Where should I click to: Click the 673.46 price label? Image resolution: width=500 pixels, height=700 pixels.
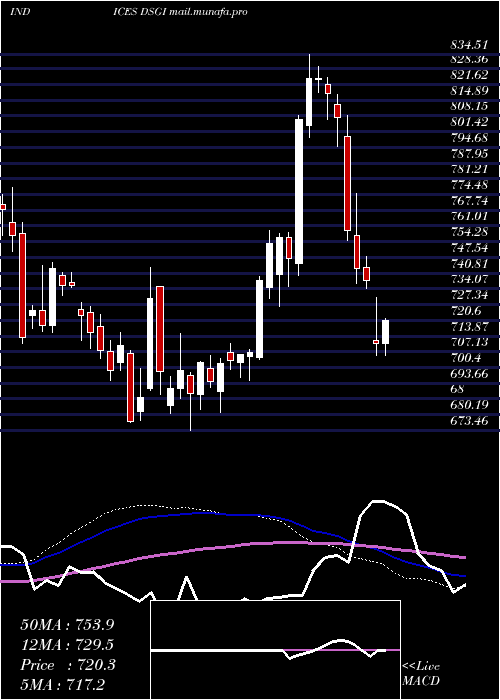point(469,421)
